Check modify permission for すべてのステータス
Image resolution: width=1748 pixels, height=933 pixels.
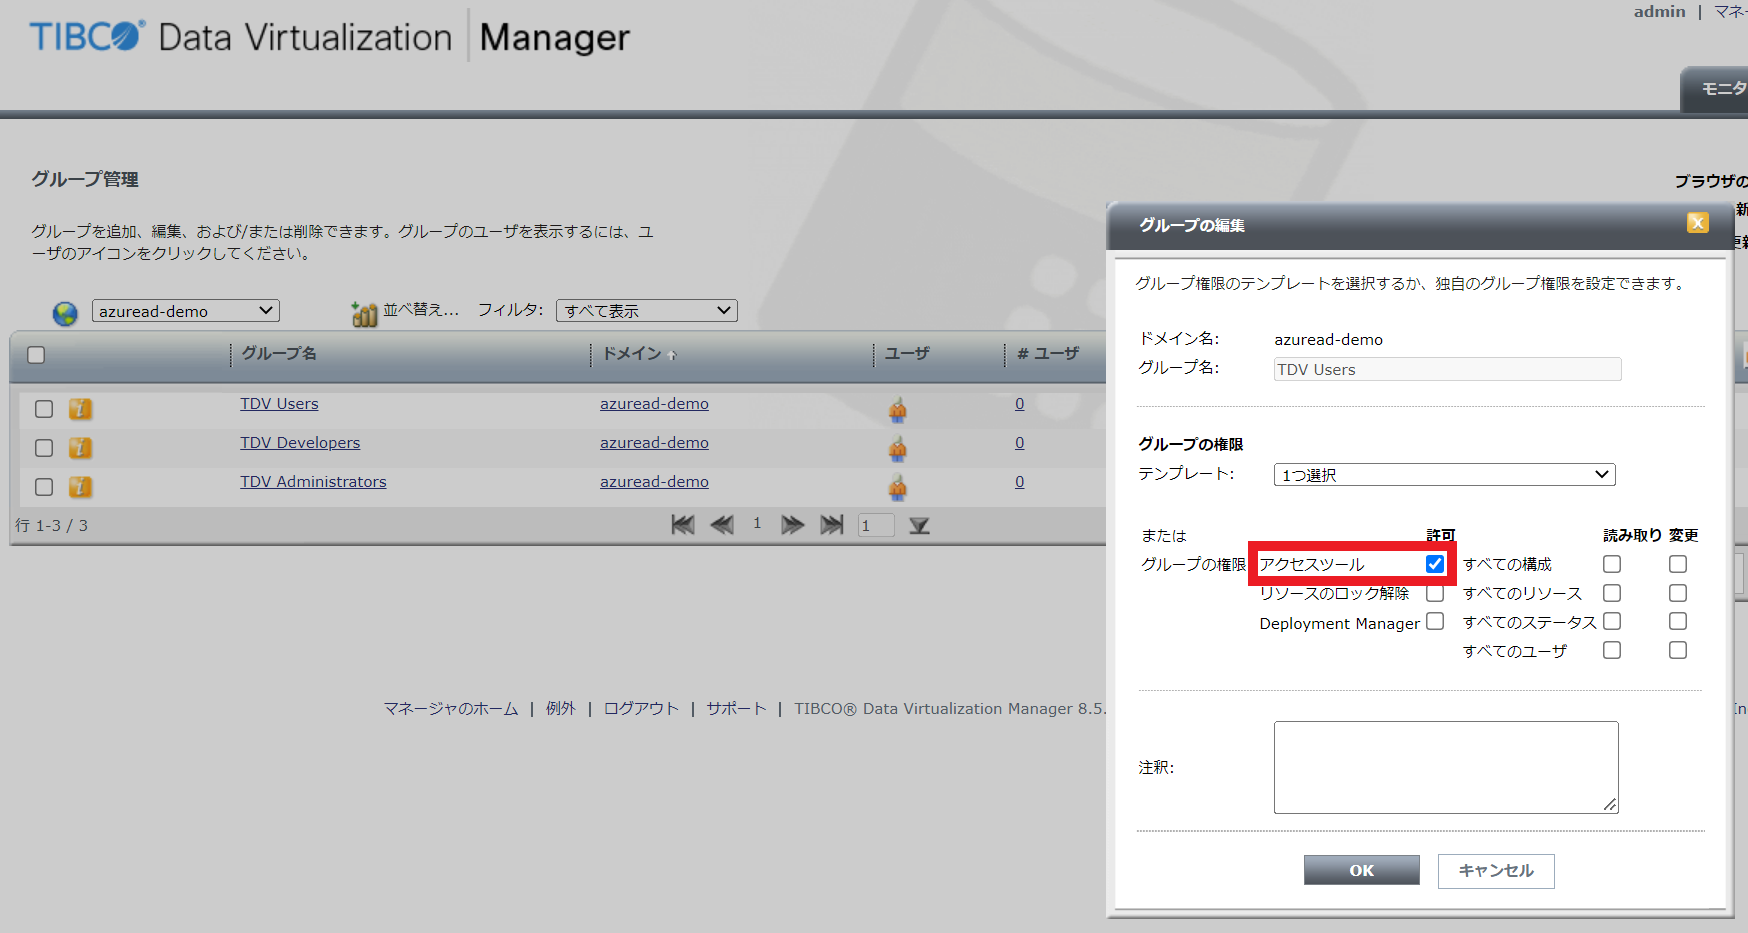1678,621
